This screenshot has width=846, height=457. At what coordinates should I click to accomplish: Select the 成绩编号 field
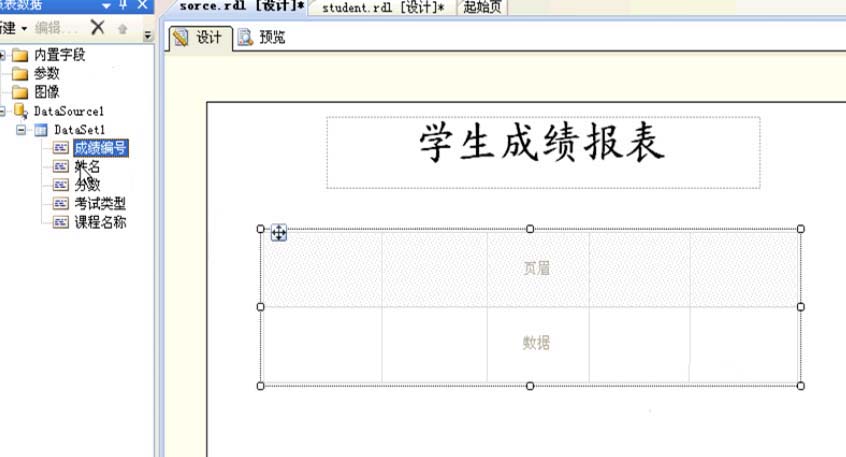click(101, 148)
